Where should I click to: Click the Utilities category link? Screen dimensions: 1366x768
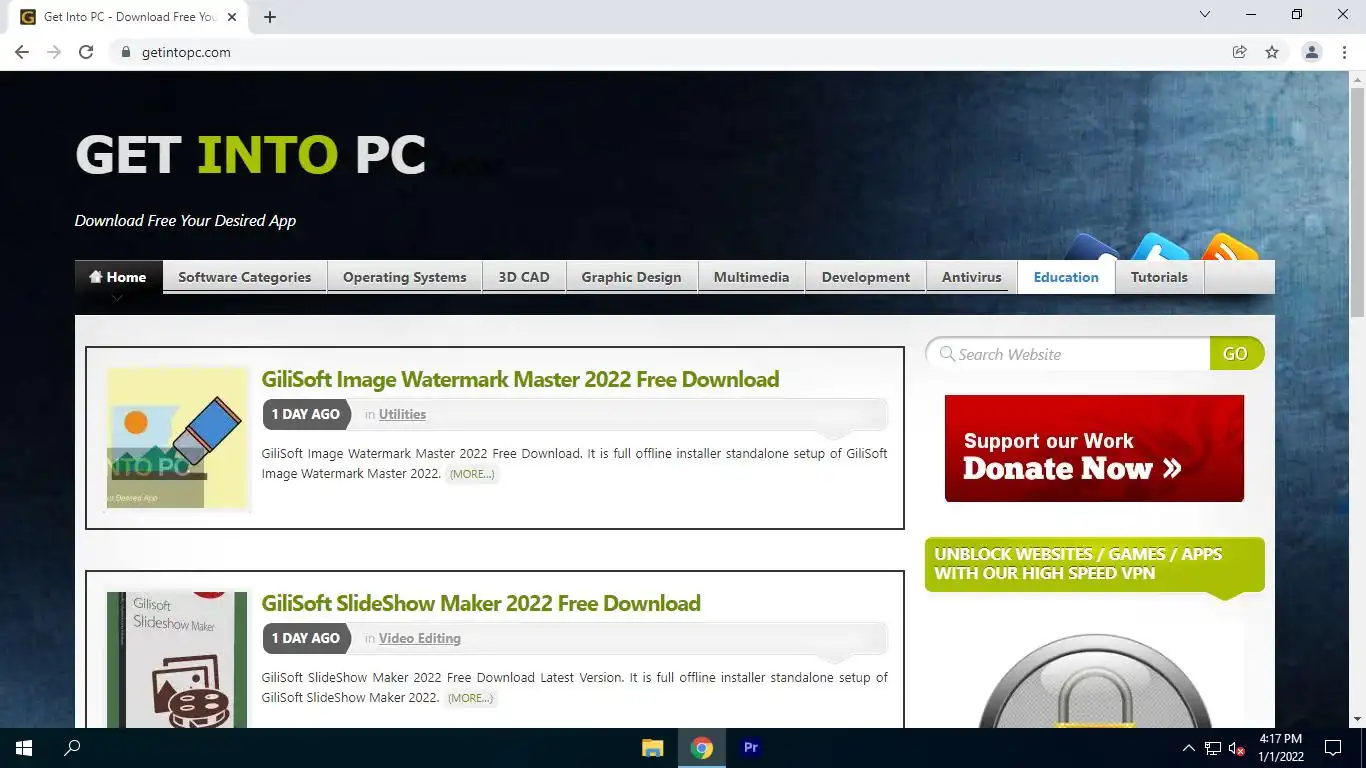[x=402, y=414]
